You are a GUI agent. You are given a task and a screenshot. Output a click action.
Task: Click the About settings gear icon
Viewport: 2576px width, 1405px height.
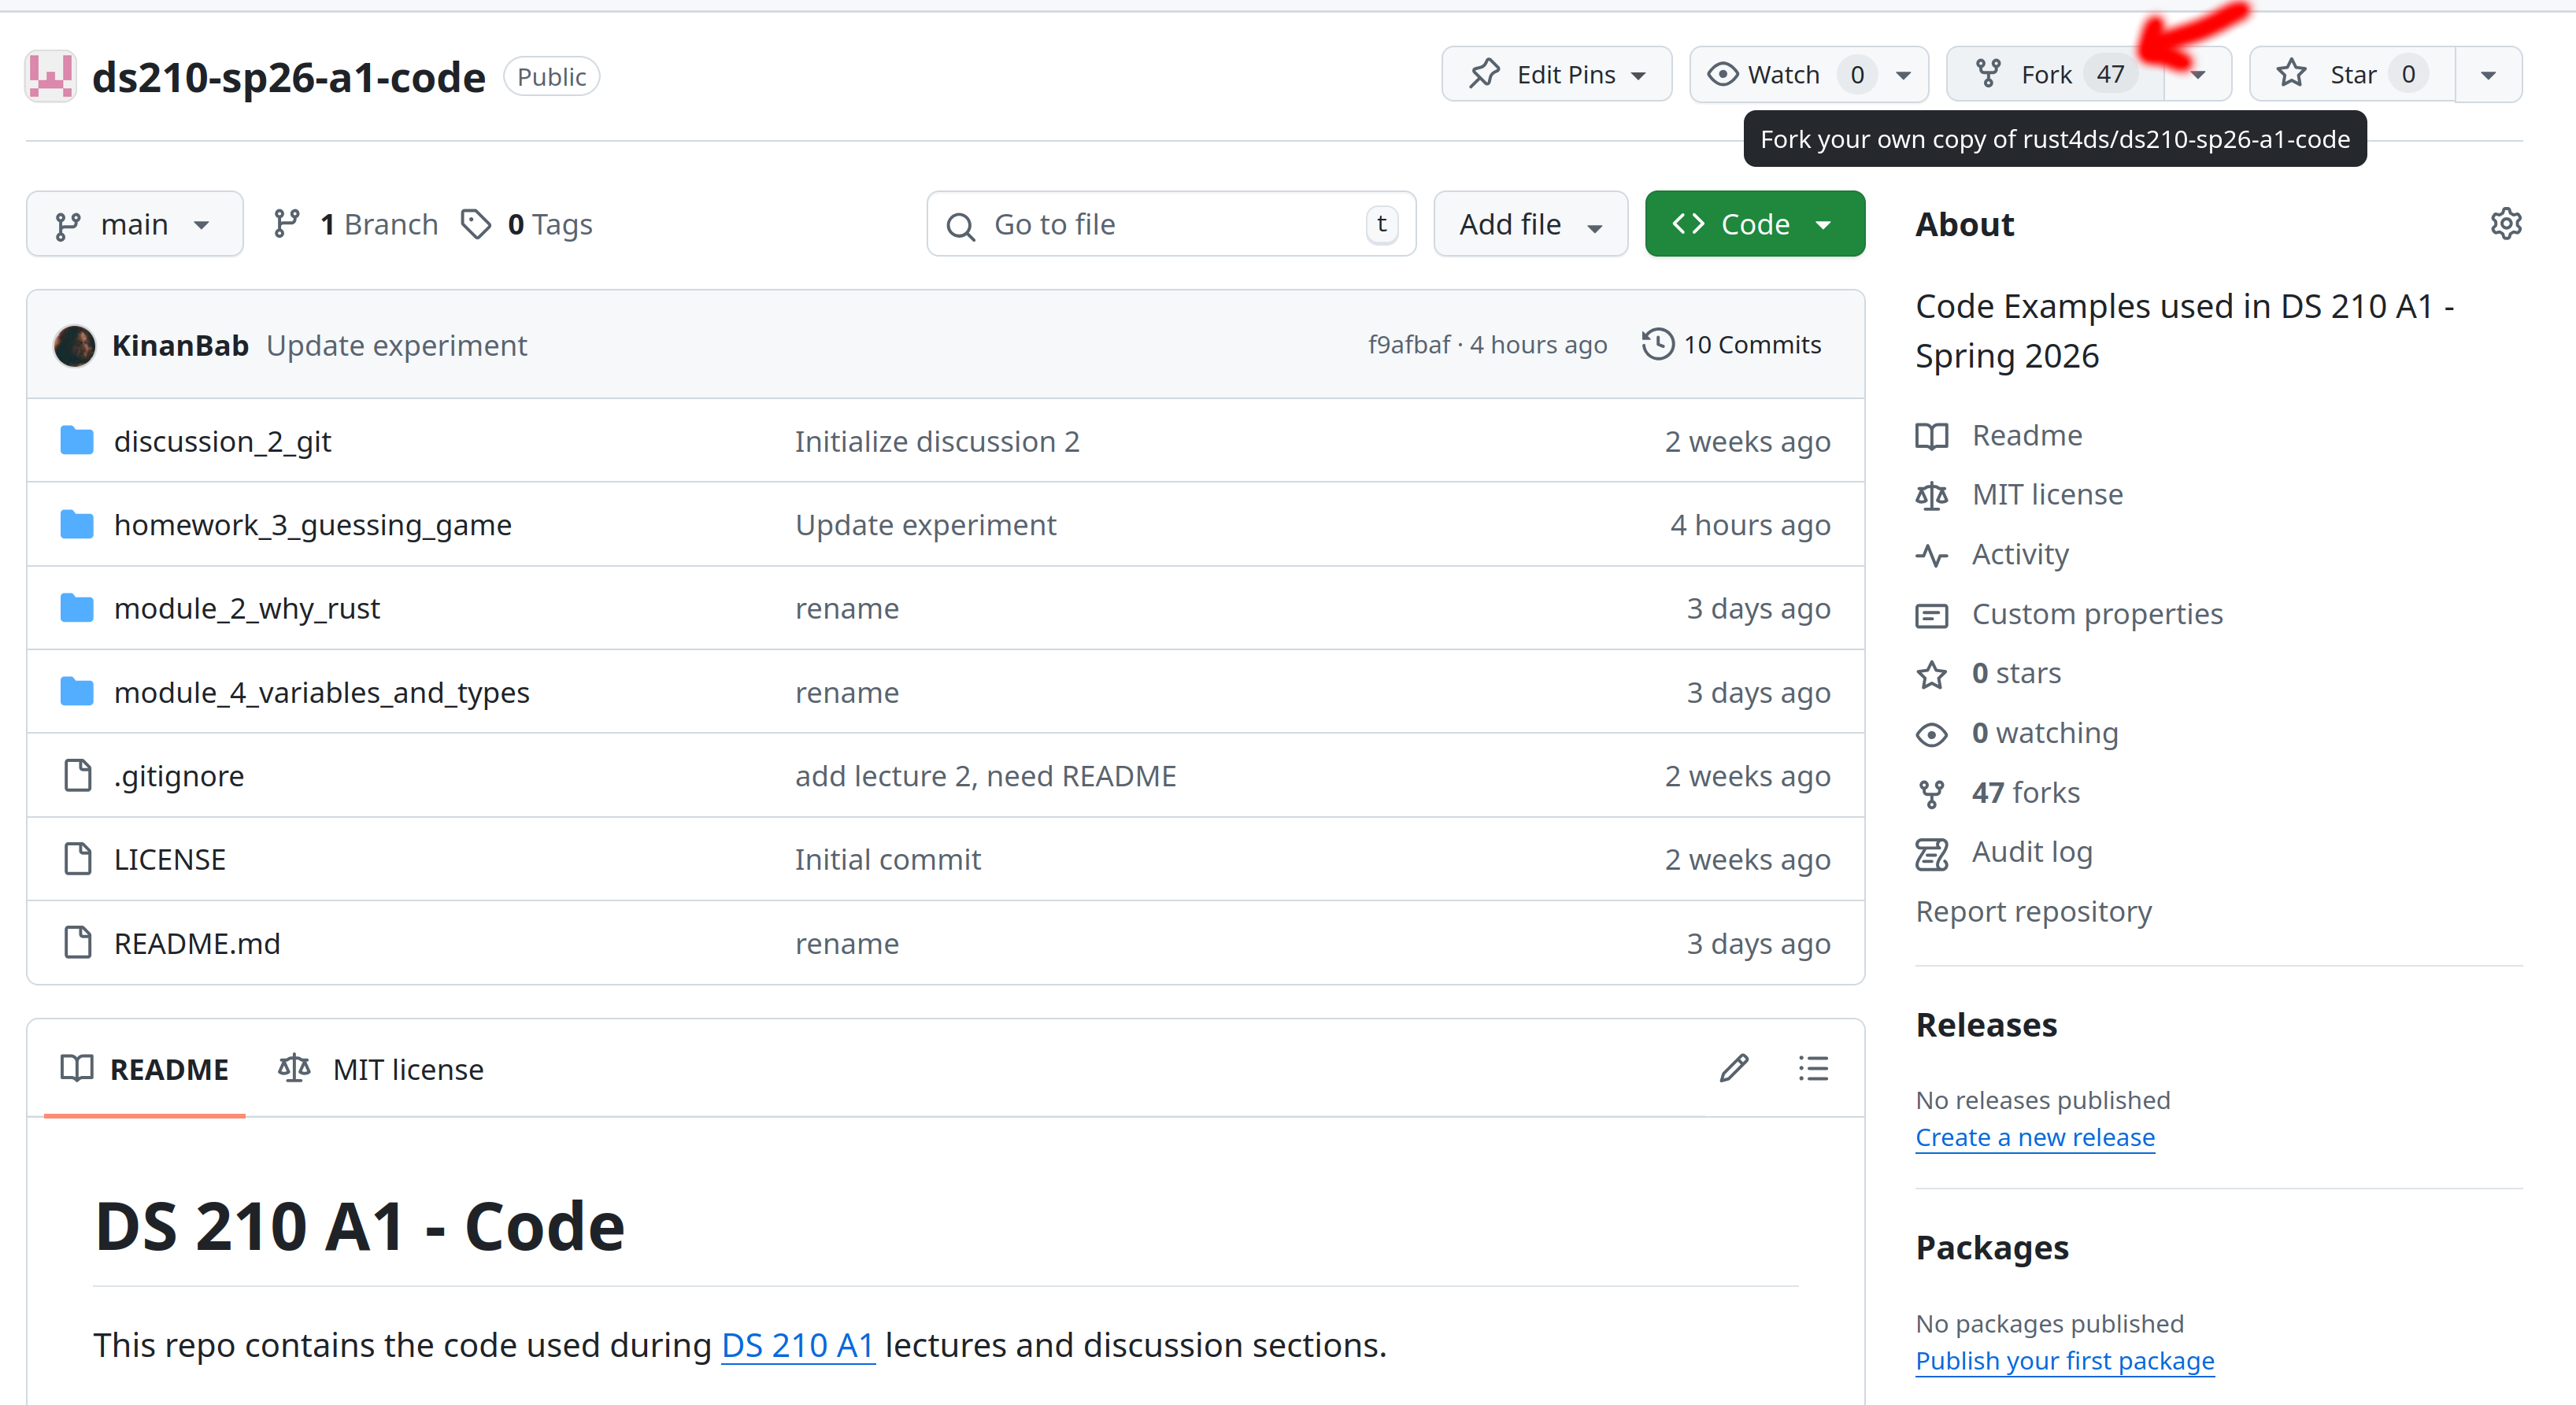tap(2505, 224)
